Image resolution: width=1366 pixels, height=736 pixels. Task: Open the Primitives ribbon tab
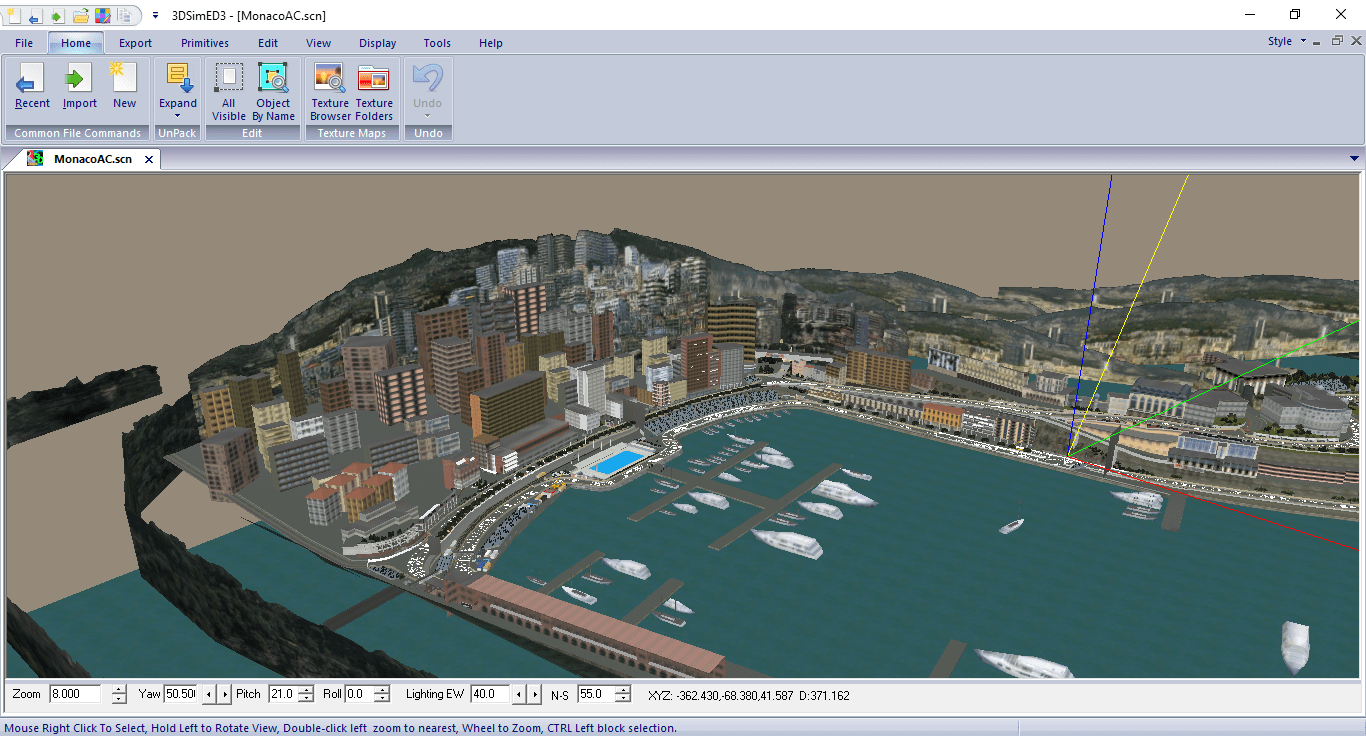click(x=205, y=43)
